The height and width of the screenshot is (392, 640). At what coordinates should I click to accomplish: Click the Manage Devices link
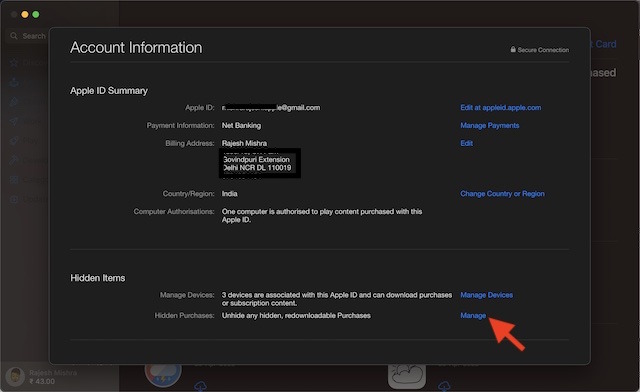point(486,295)
